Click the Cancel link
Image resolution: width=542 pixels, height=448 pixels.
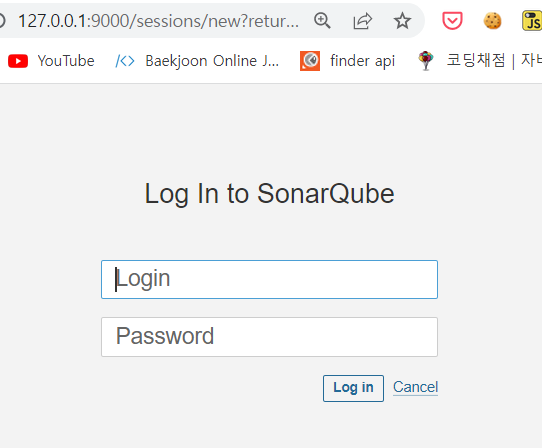[415, 387]
